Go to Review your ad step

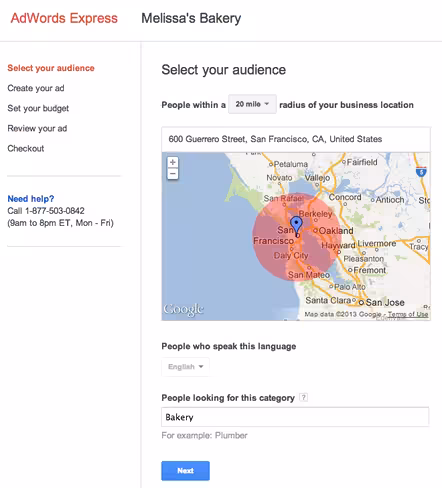point(37,128)
